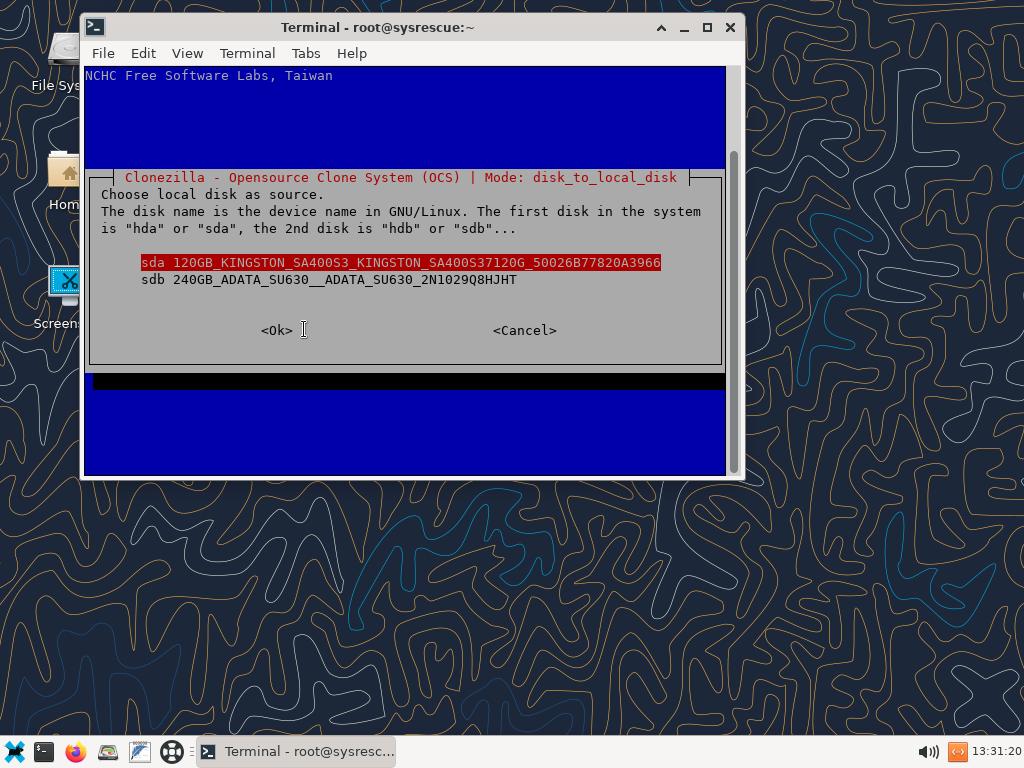Click the lifebuoy help icon in the taskbar
This screenshot has height=768, width=1024.
(172, 751)
